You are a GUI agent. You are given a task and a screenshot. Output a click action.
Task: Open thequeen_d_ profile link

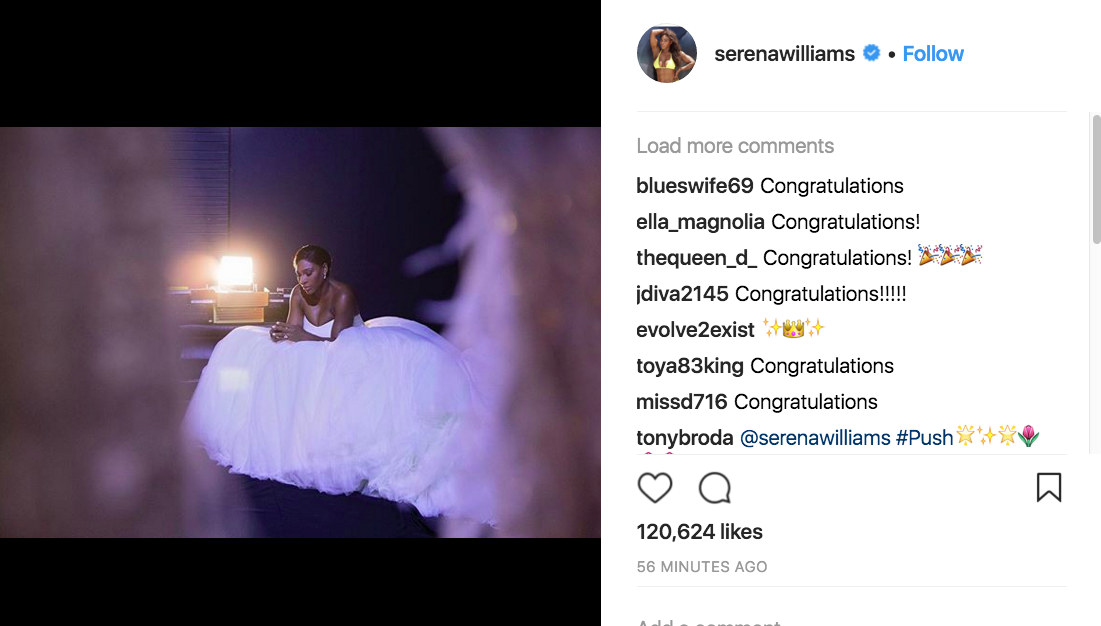[x=696, y=258]
